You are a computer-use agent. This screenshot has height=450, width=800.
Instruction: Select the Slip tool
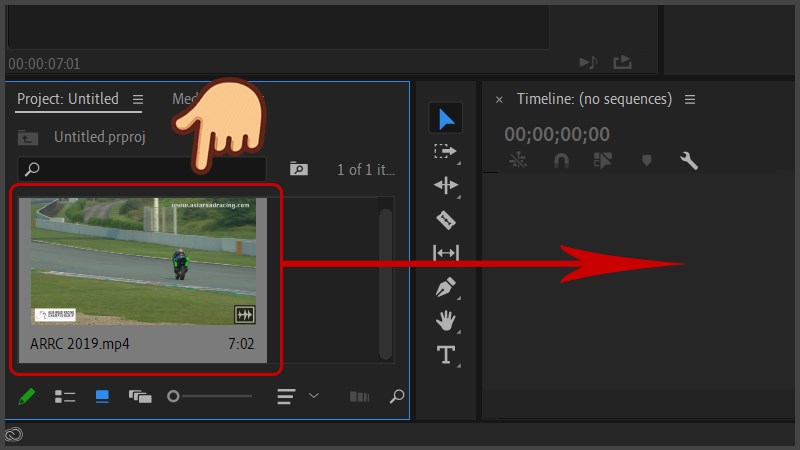[446, 253]
